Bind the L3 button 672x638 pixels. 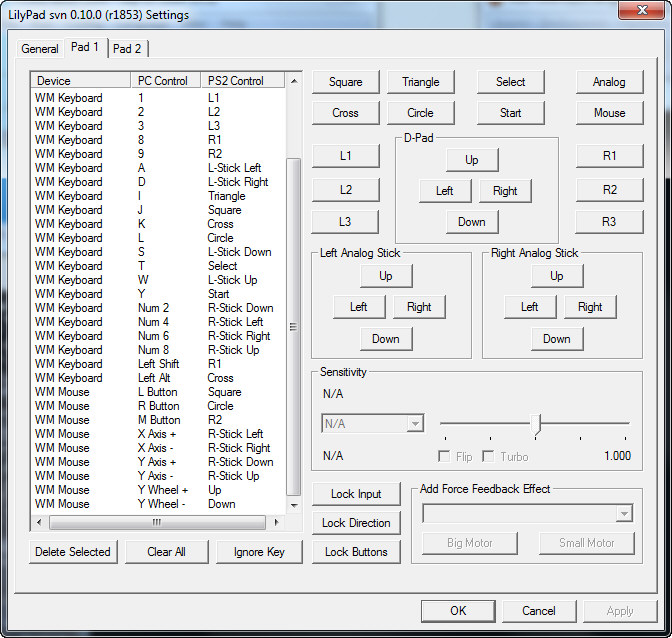[x=345, y=222]
